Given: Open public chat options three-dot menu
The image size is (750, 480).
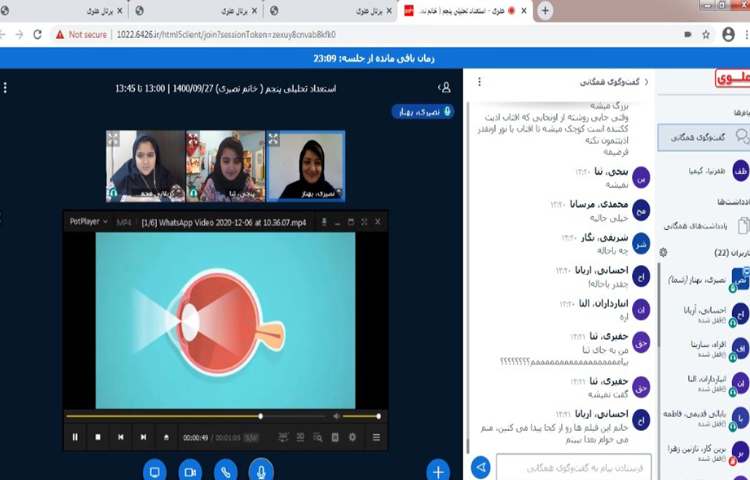Looking at the screenshot, I should [x=479, y=82].
